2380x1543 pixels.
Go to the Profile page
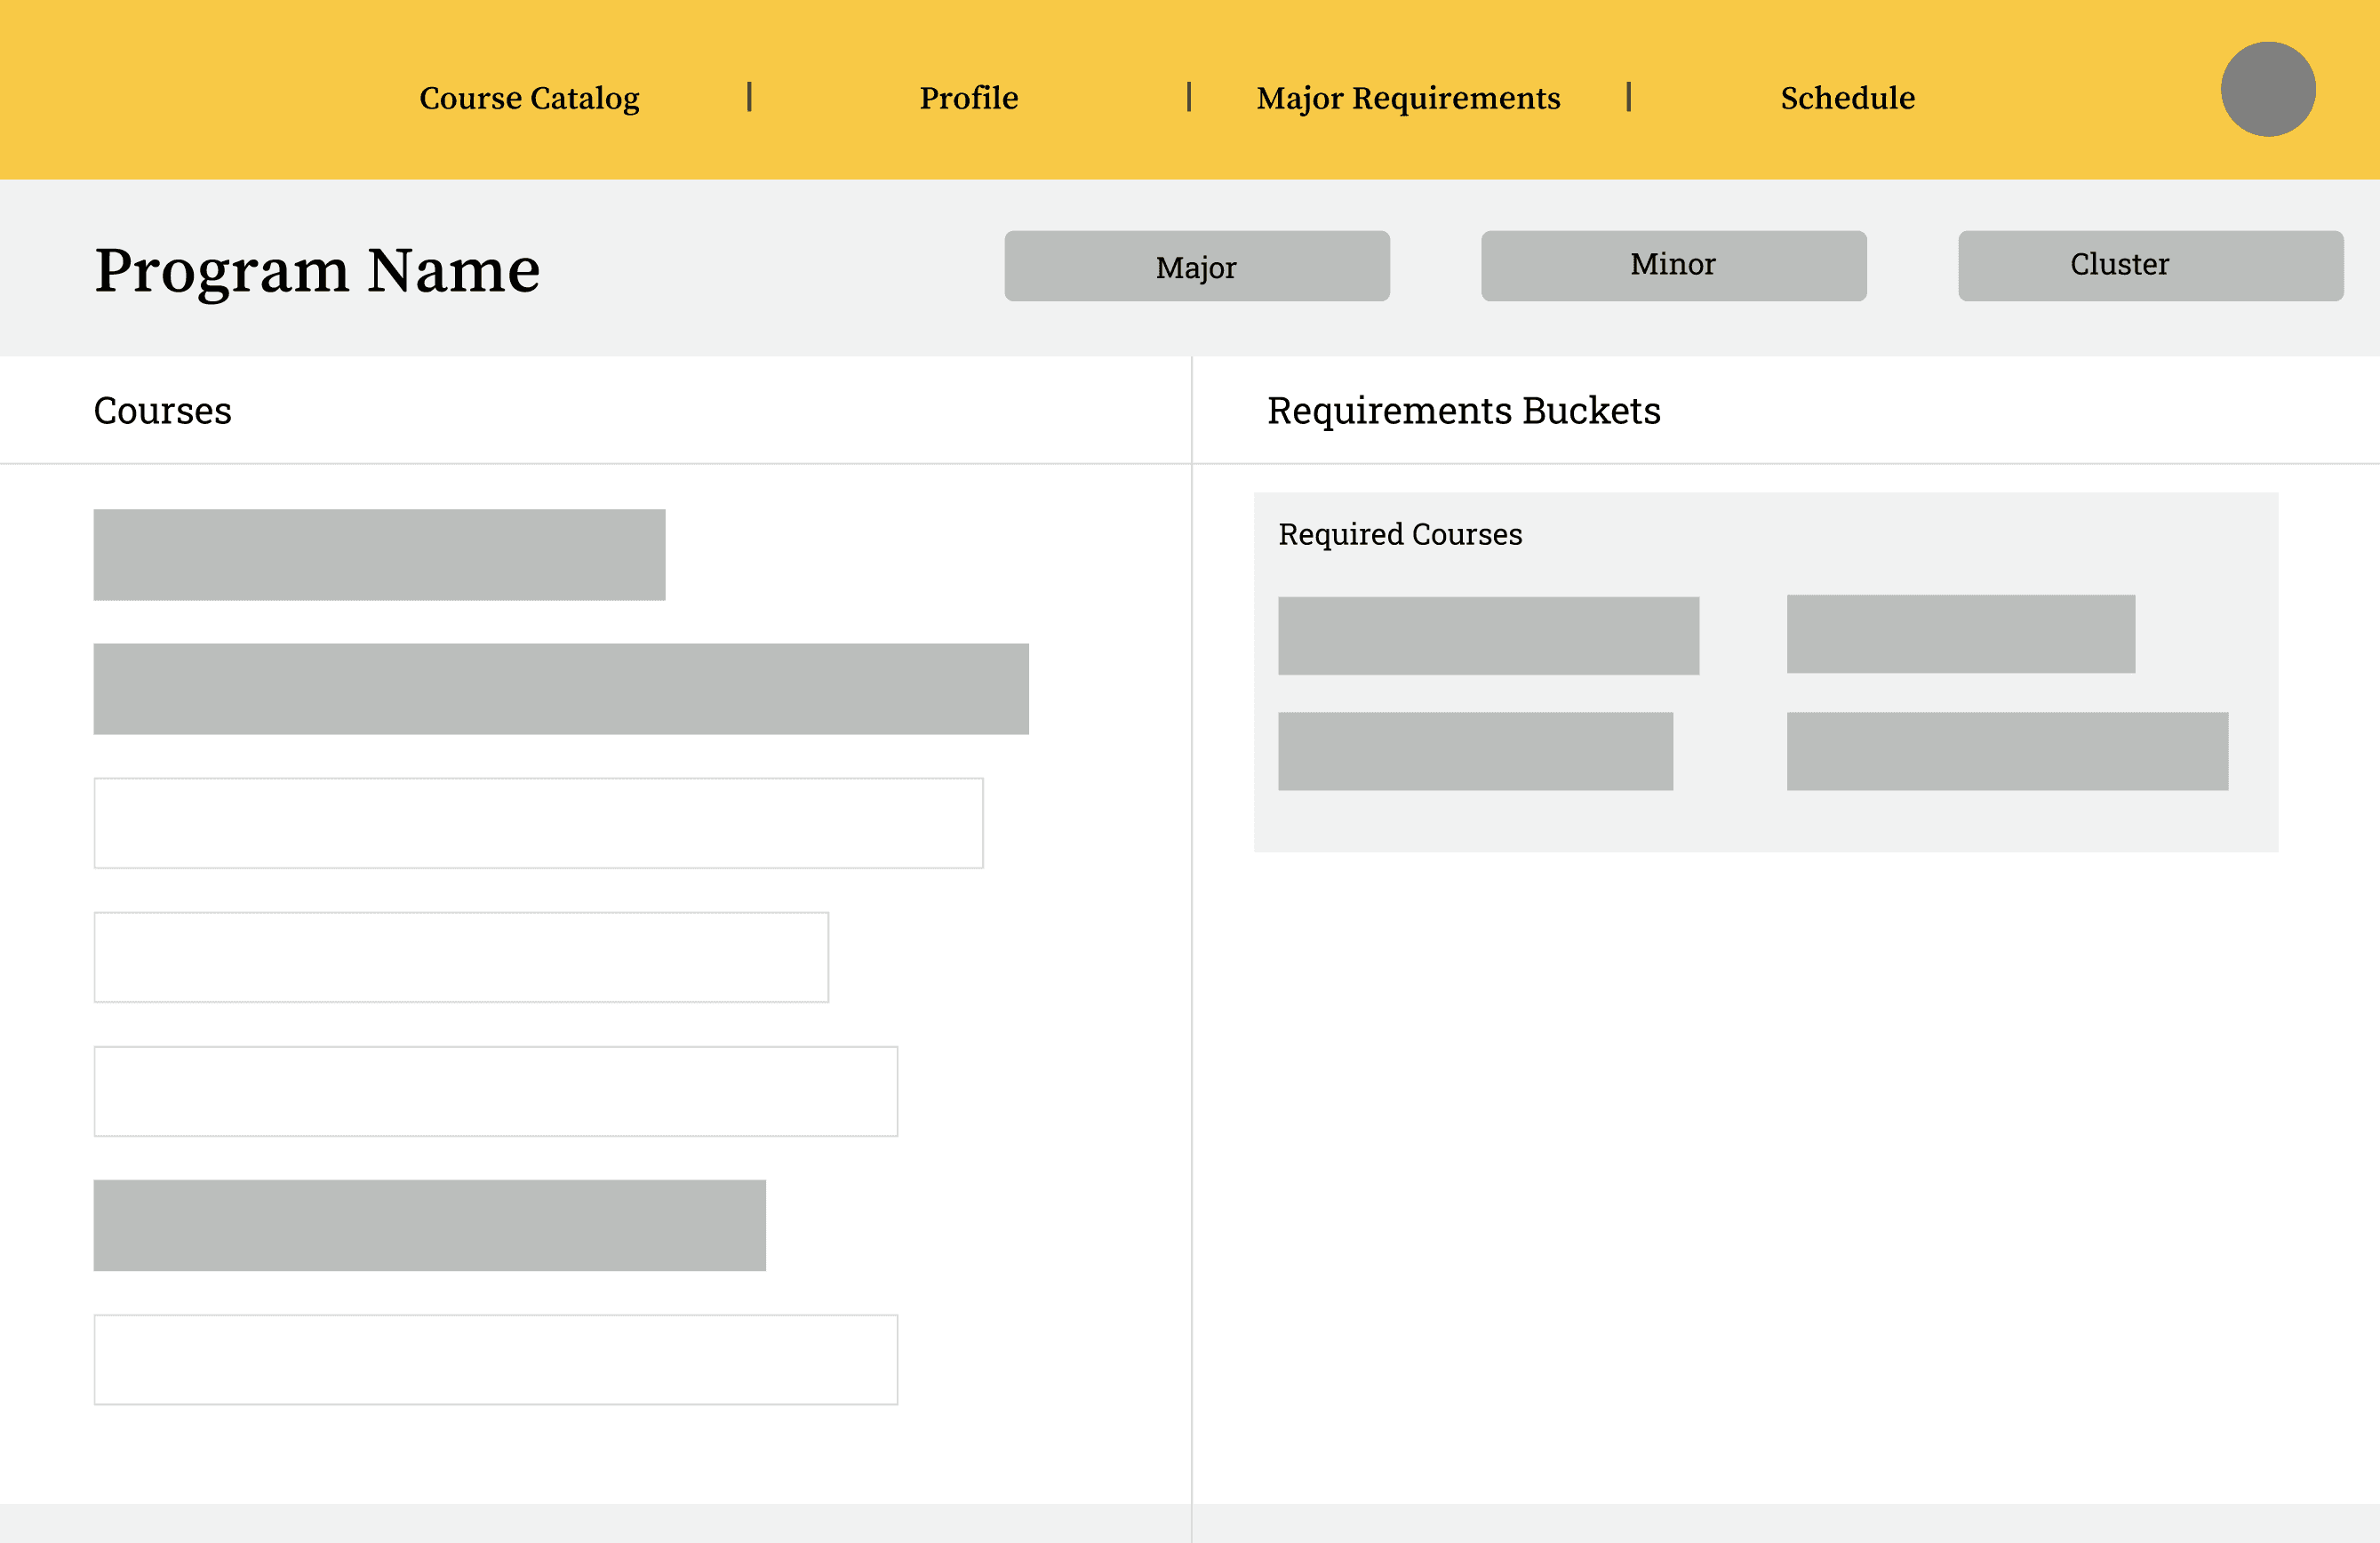point(968,98)
